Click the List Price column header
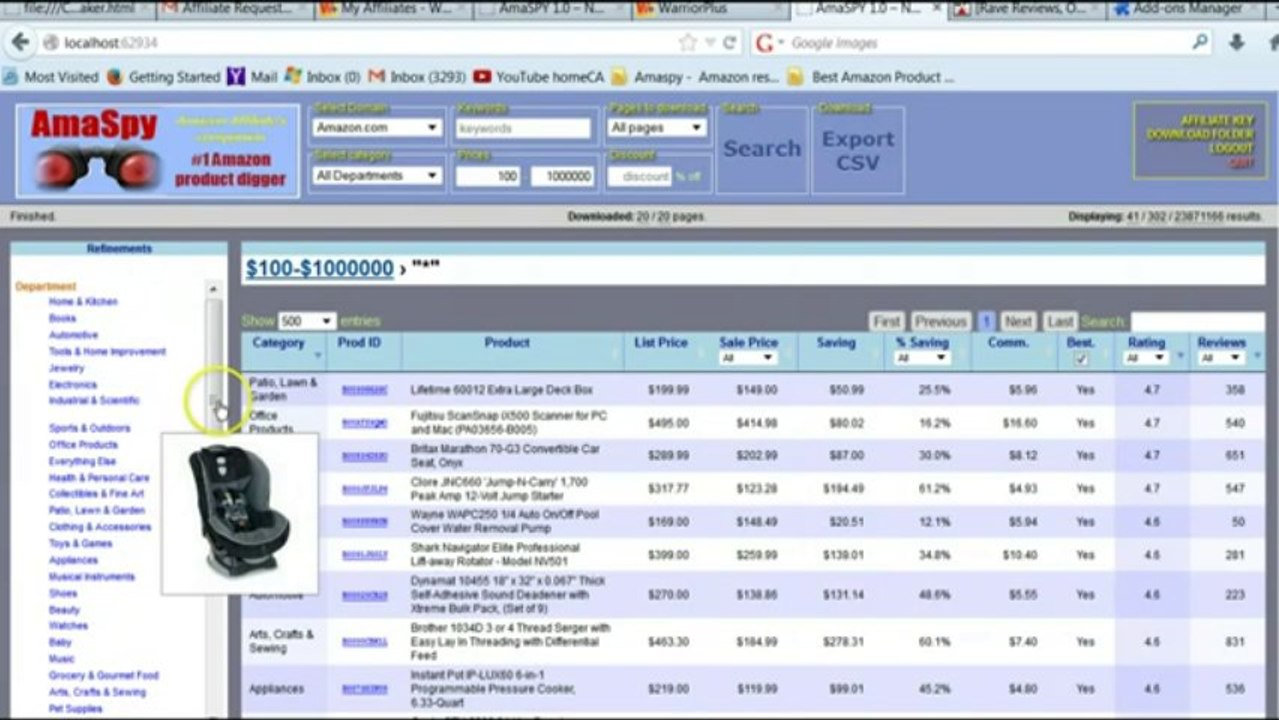 tap(661, 343)
